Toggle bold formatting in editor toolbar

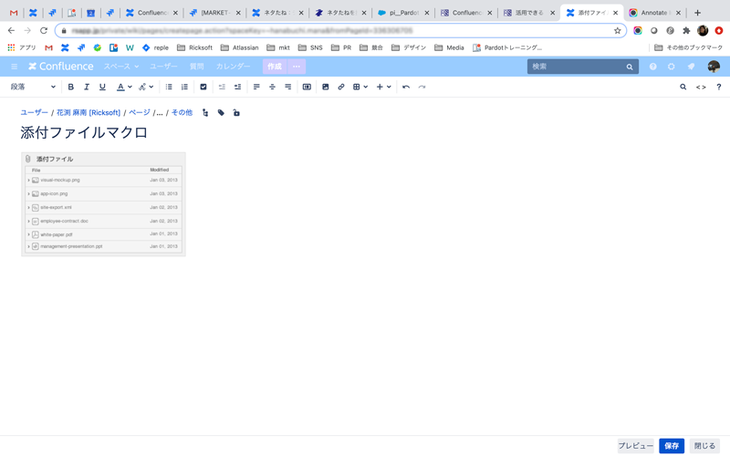71,87
